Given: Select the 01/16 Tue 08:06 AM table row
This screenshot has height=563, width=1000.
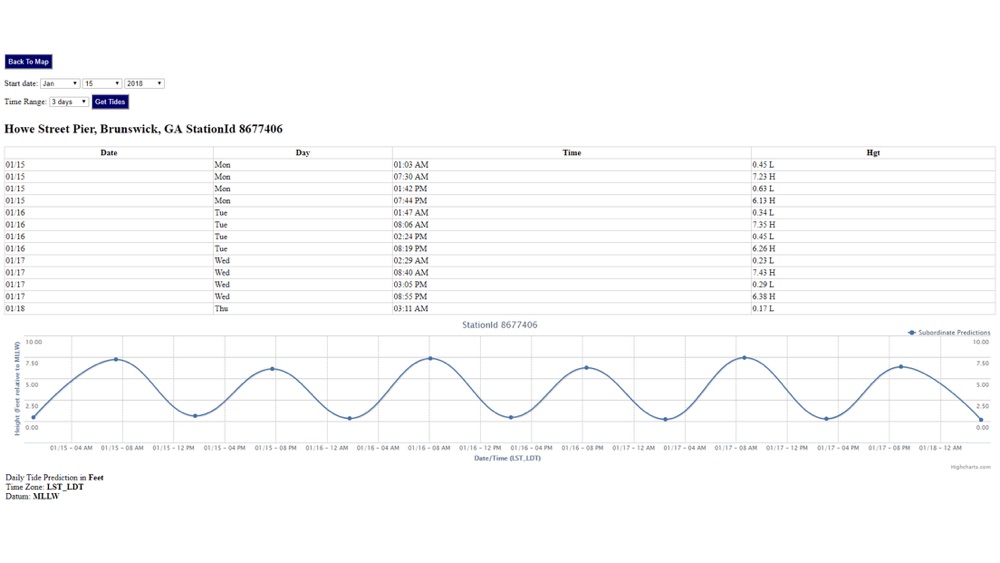Looking at the screenshot, I should coord(500,224).
